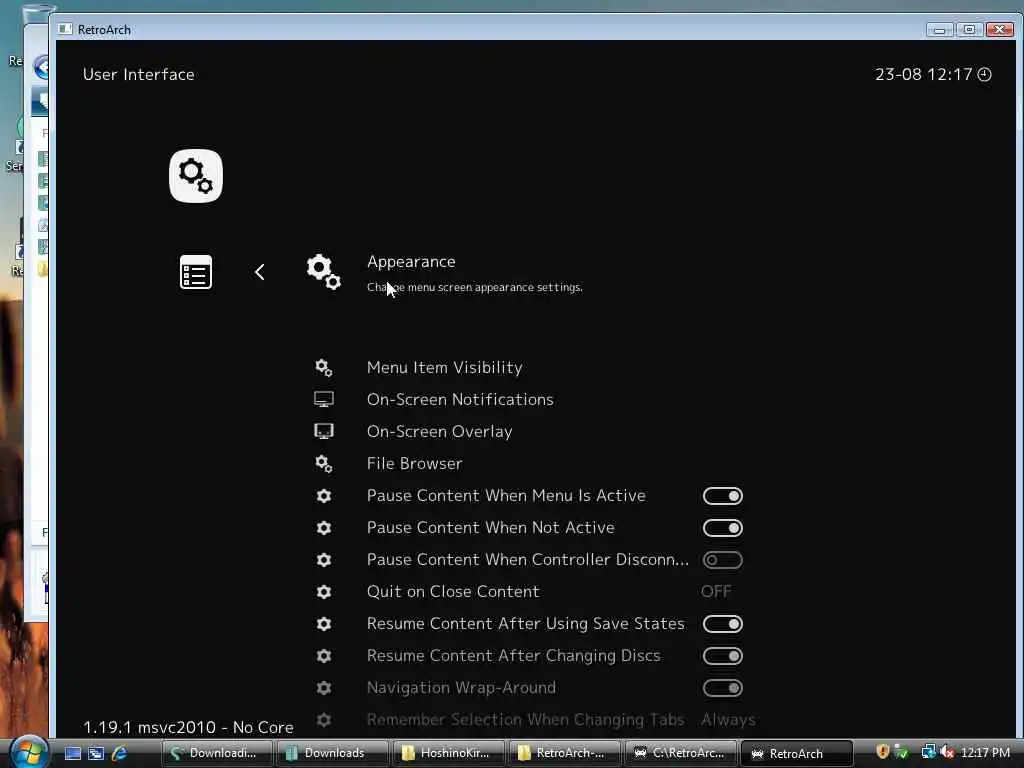Click the 12:17 PM taskbar clock

pos(985,753)
